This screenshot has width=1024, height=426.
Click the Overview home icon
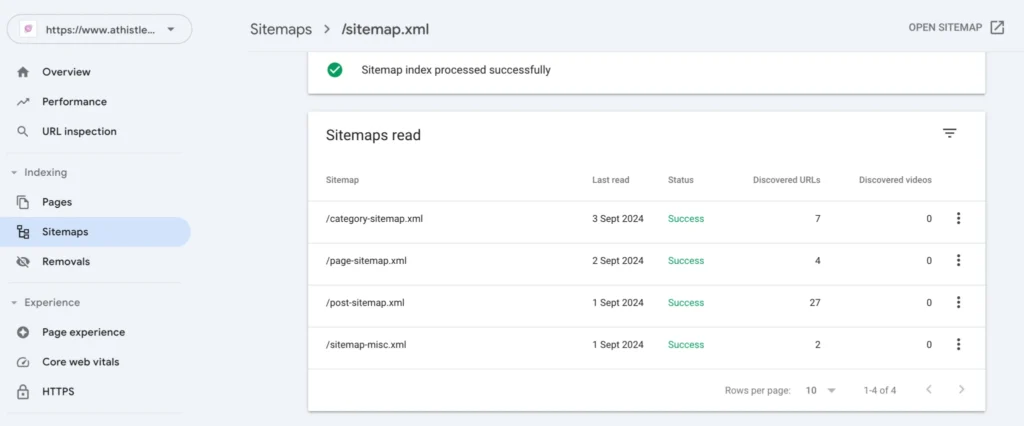(23, 72)
